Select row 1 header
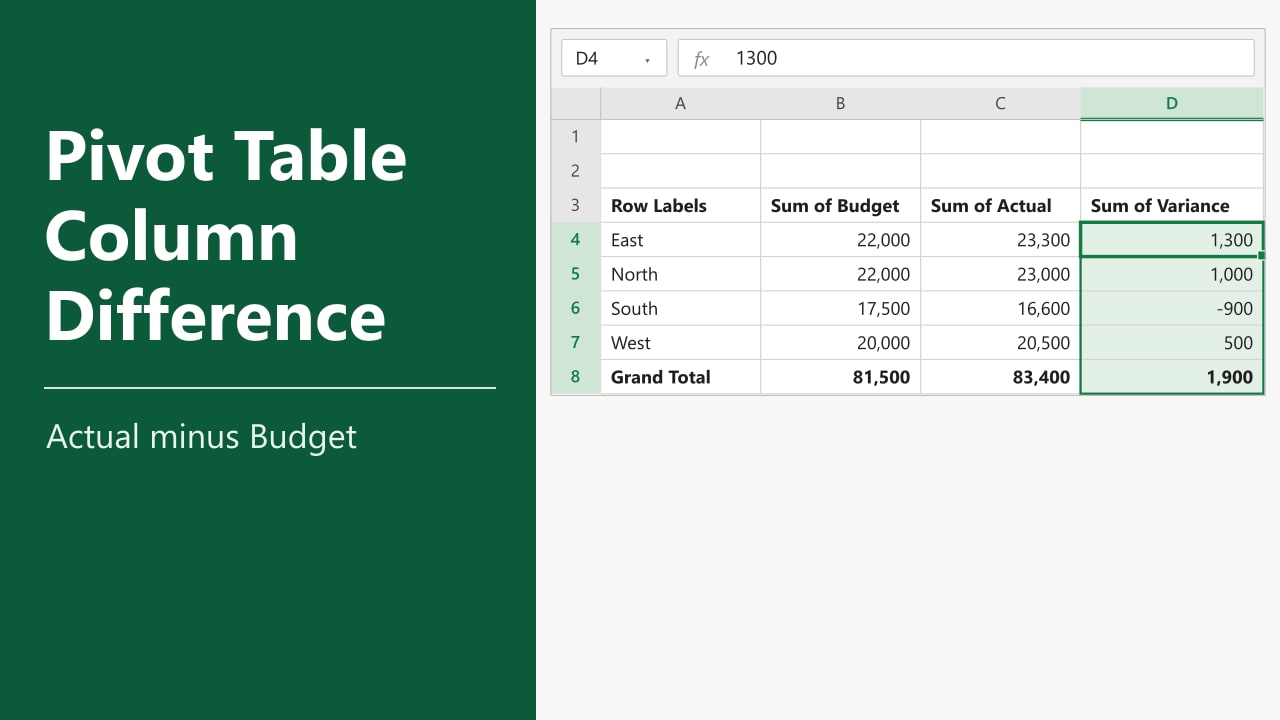The width and height of the screenshot is (1280, 720). [x=576, y=137]
